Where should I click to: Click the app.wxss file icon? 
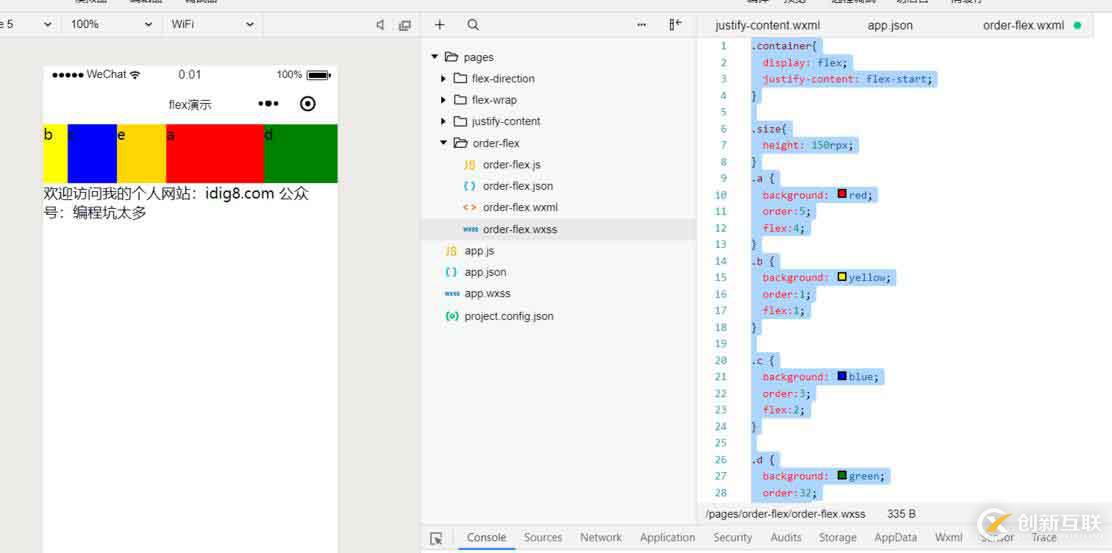coord(452,294)
